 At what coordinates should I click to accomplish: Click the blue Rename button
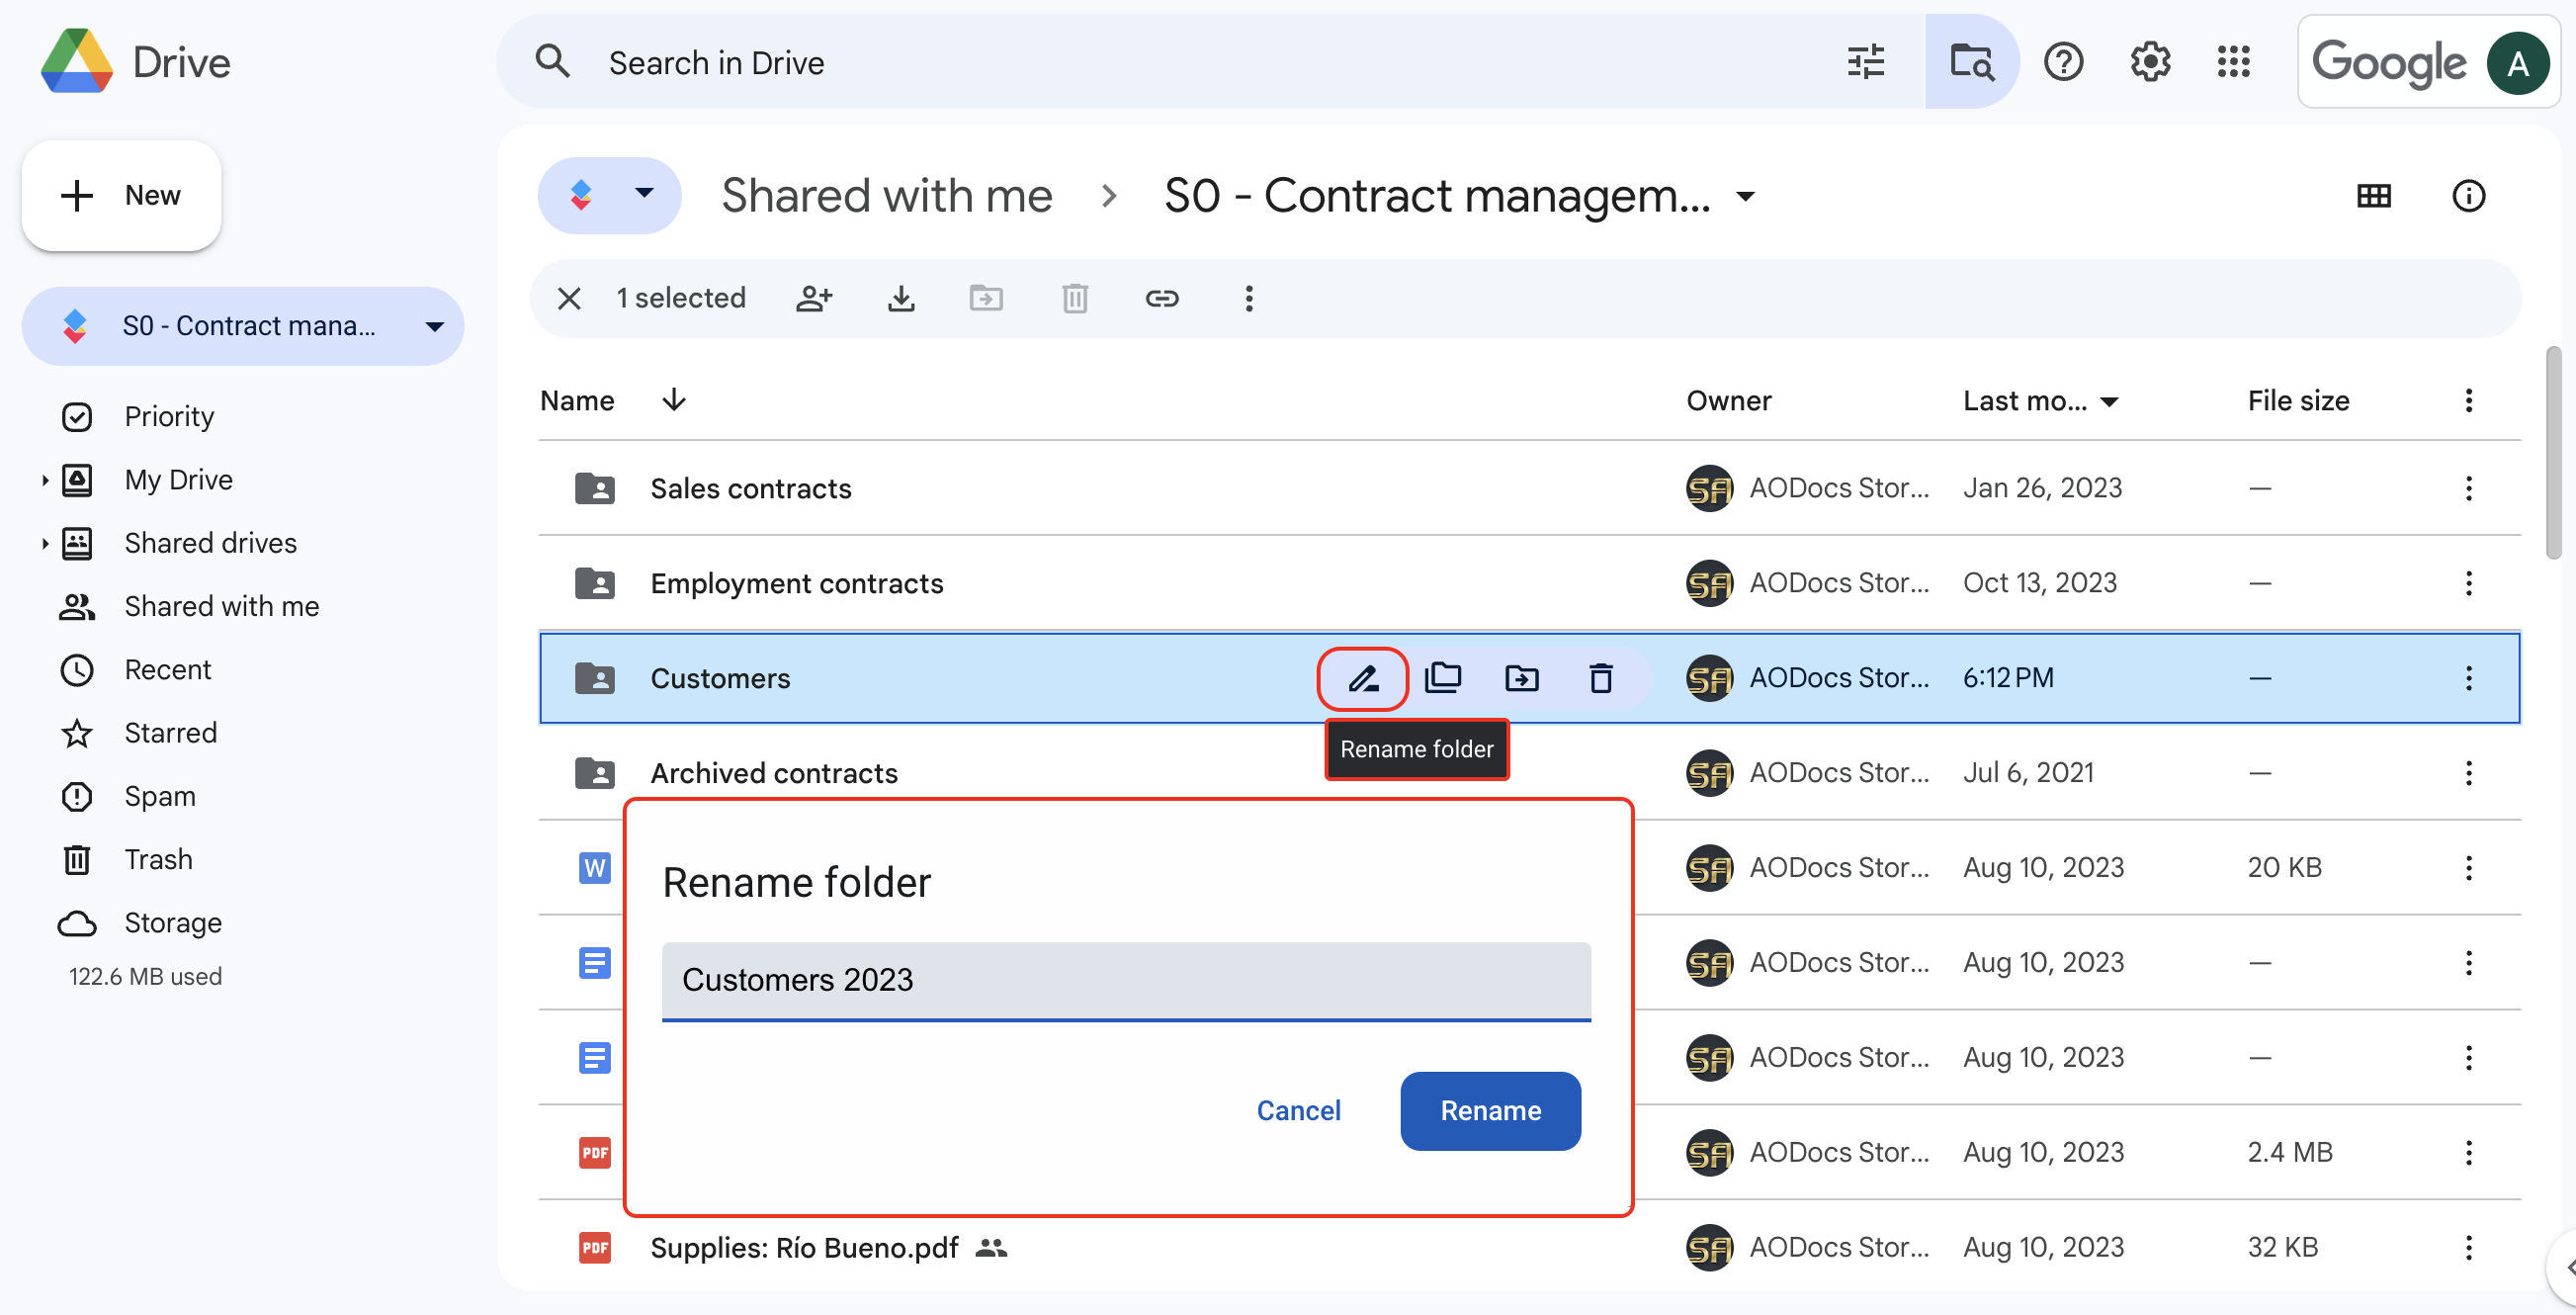point(1490,1111)
